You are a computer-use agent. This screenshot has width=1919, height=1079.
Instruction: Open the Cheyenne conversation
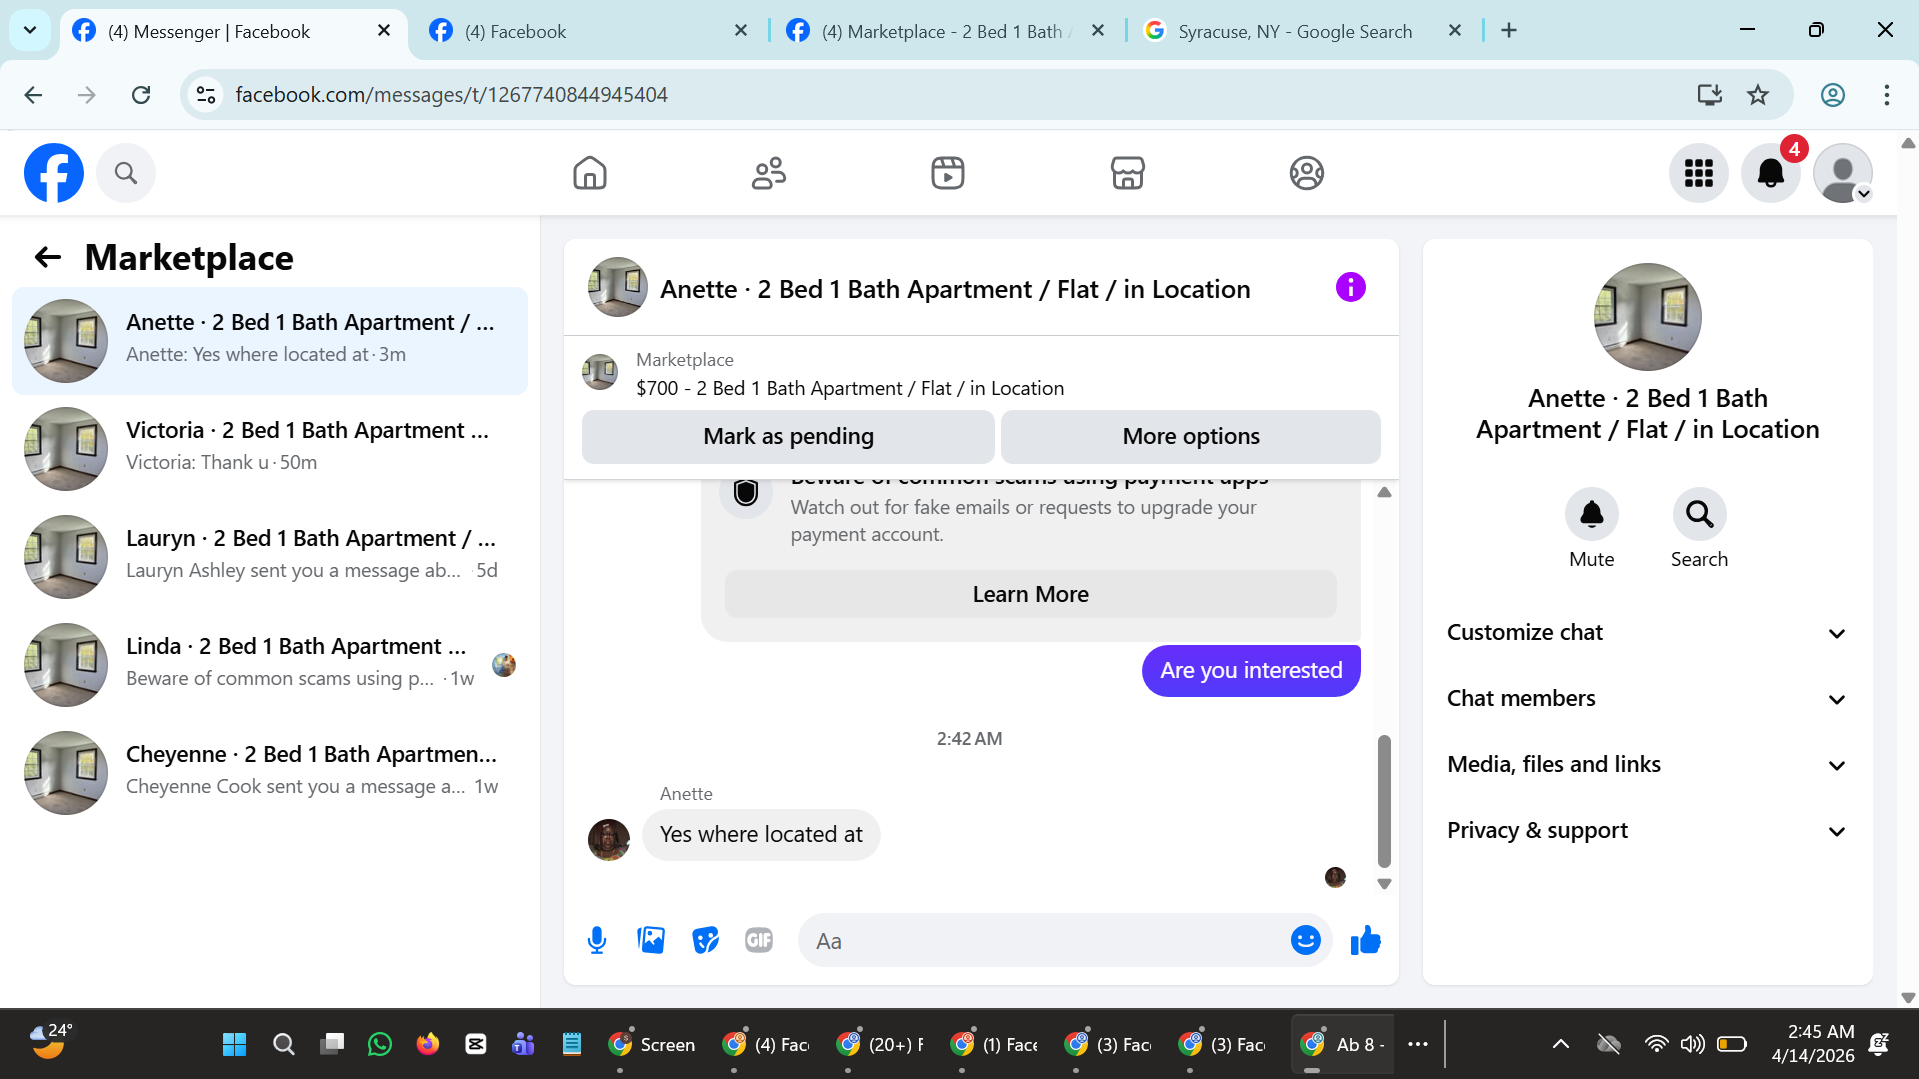coord(270,773)
